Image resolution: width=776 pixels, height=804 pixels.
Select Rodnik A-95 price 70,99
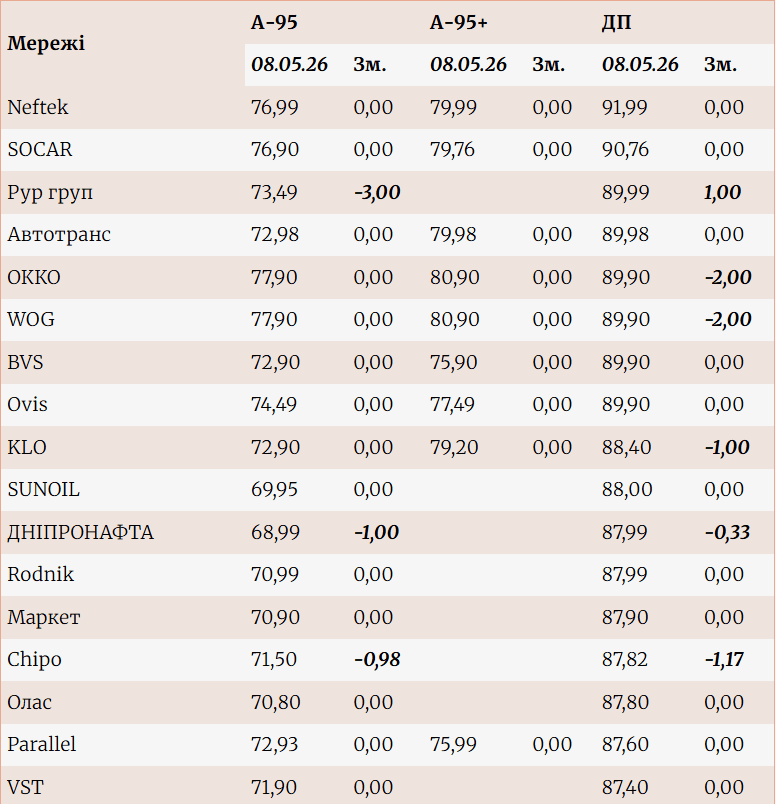click(x=274, y=574)
